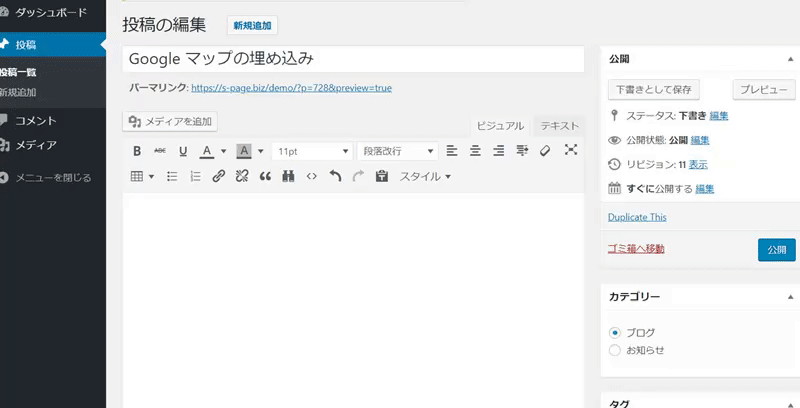The height and width of the screenshot is (408, 800).
Task: Select the お知らせ category radio button
Action: pyautogui.click(x=615, y=350)
